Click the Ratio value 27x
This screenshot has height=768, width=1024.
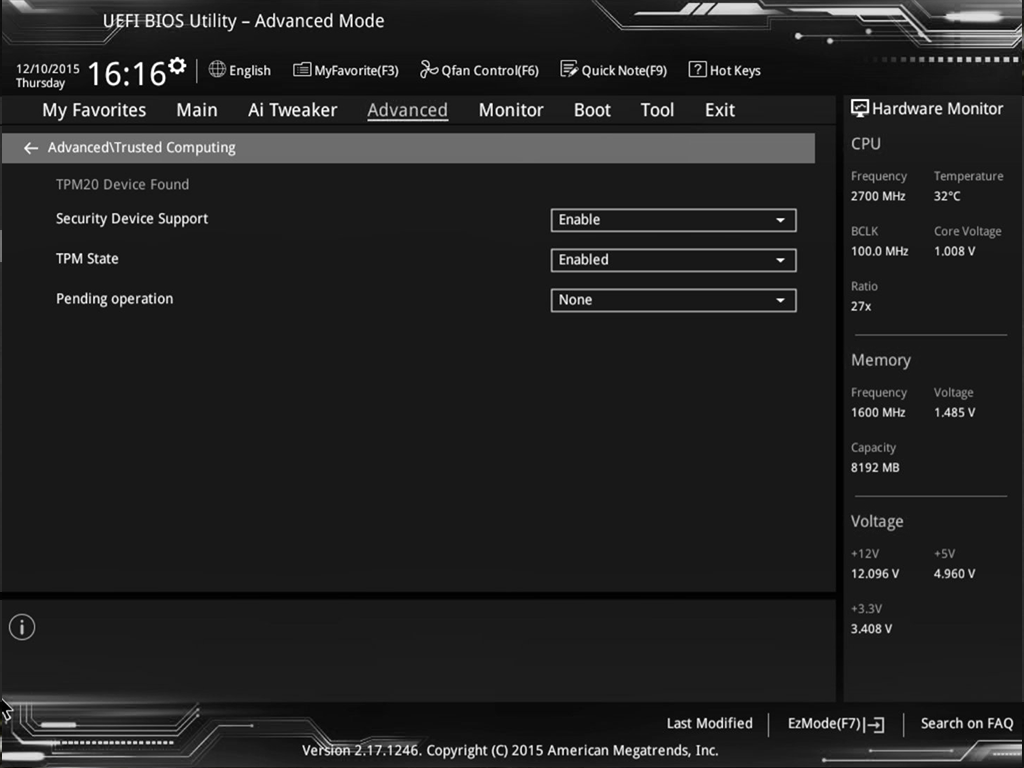pyautogui.click(x=861, y=306)
